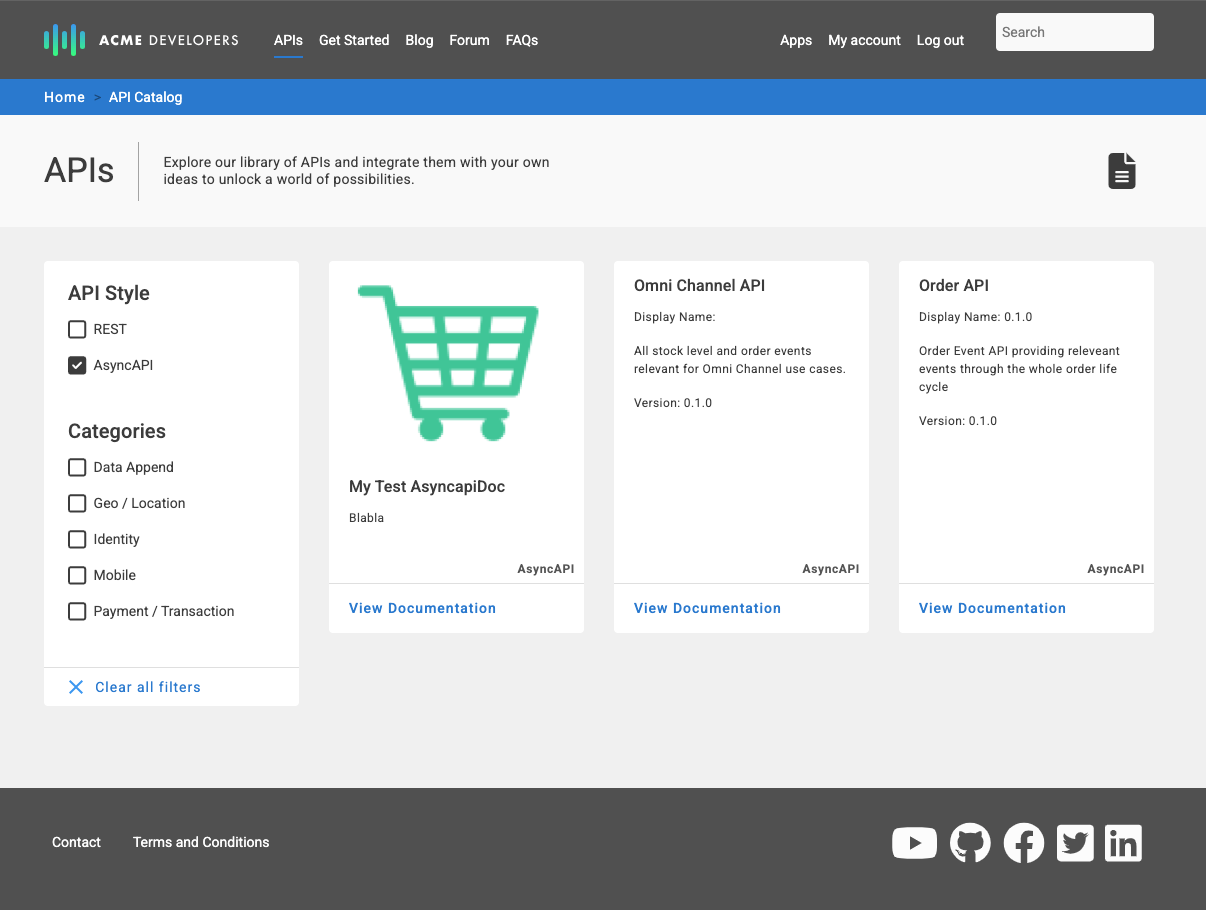Open the Get Started nav item

point(354,40)
